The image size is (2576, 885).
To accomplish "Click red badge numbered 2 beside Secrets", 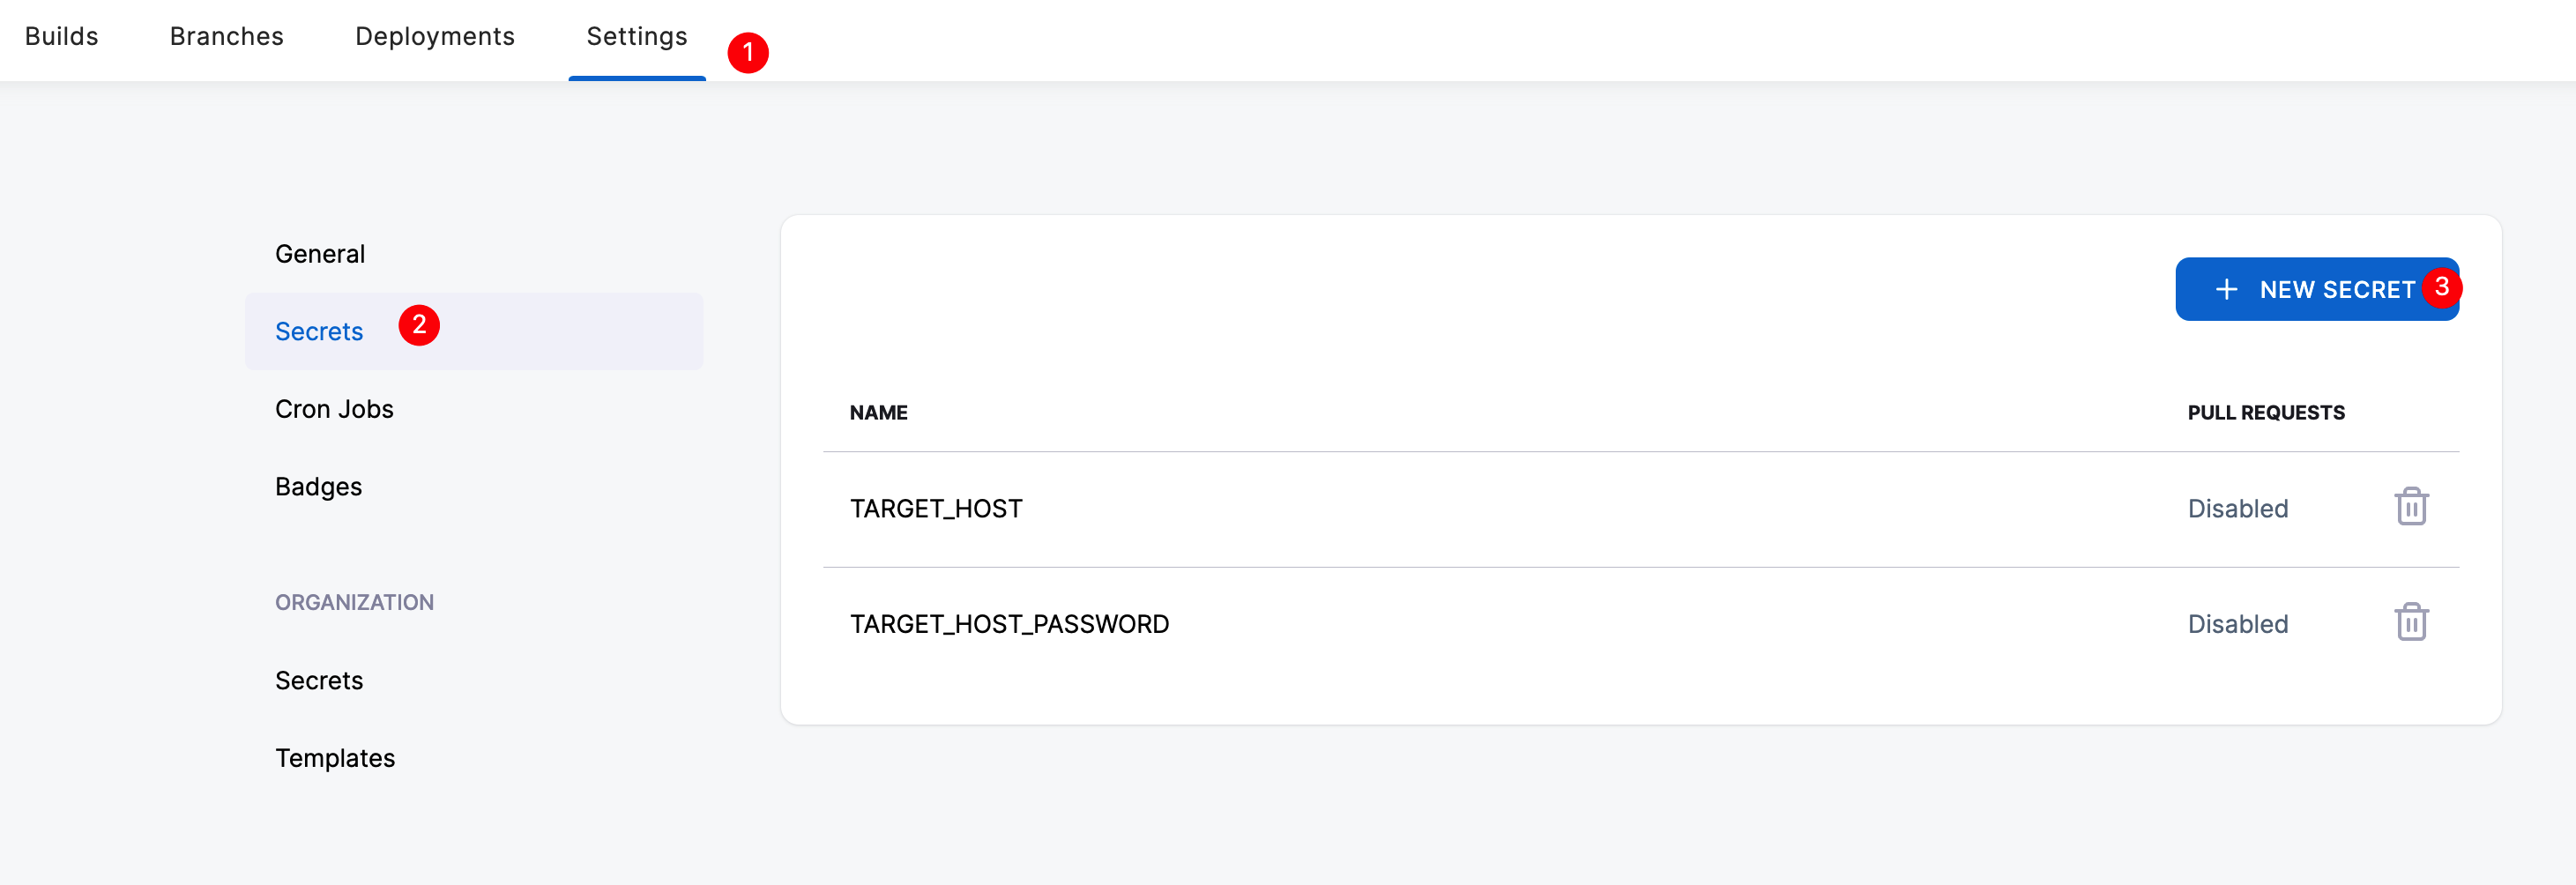I will [419, 325].
